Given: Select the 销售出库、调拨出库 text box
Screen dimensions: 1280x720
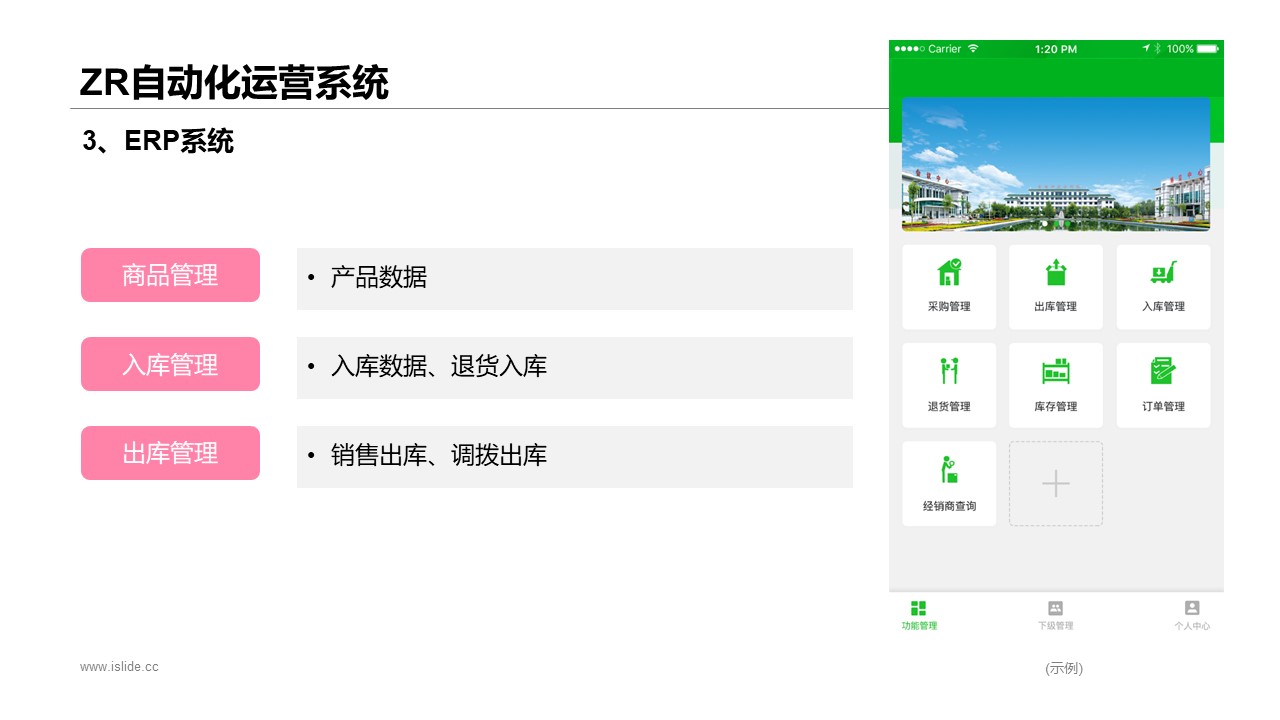Looking at the screenshot, I should click(x=574, y=457).
